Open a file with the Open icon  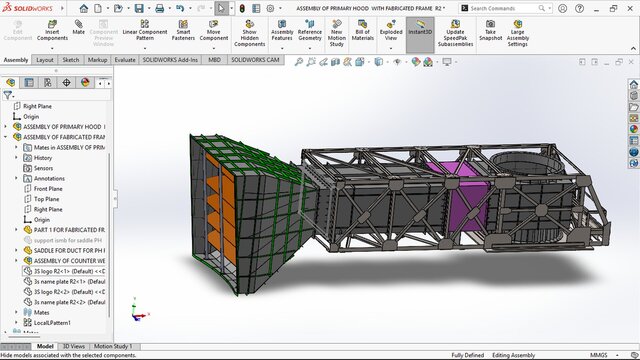tap(118, 8)
